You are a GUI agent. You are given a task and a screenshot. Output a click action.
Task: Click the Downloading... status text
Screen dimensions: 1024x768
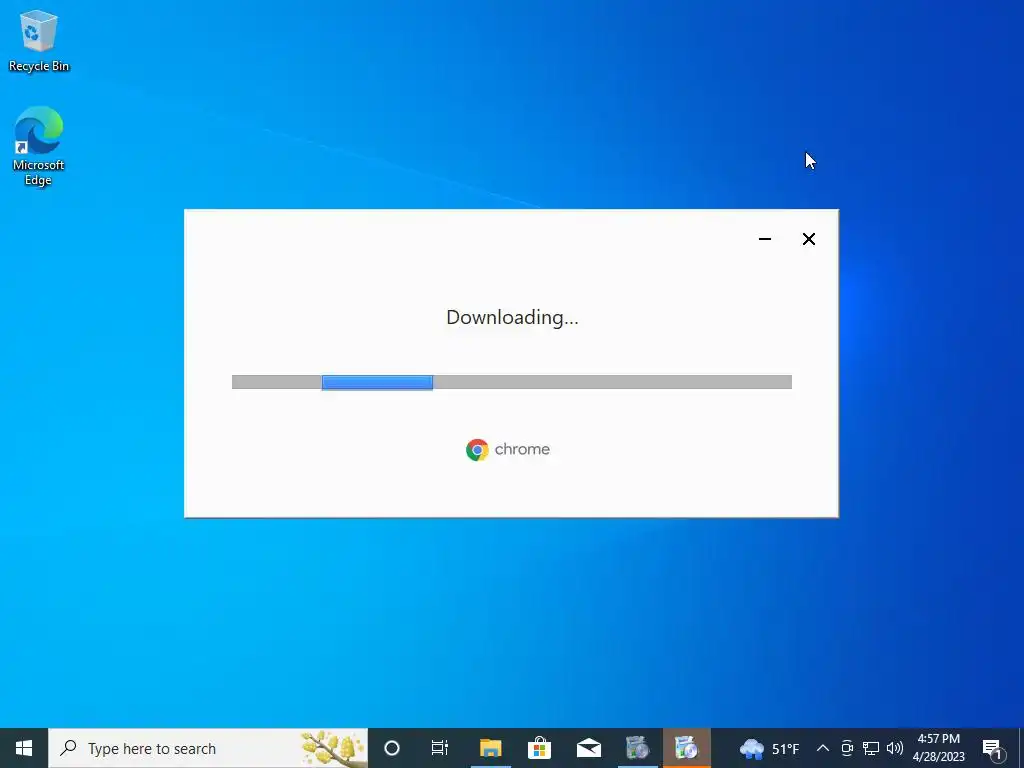(512, 317)
